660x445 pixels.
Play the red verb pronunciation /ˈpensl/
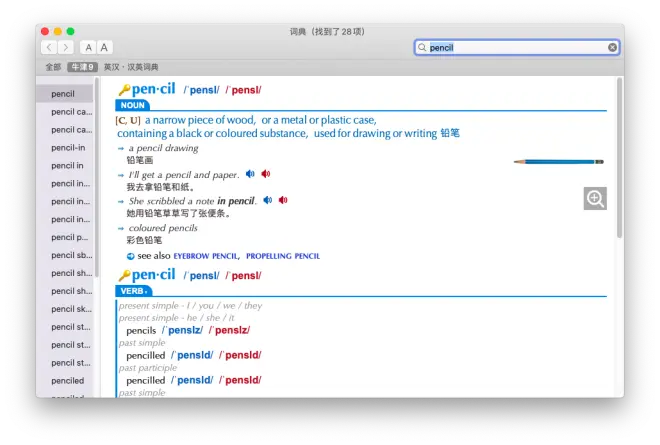coord(243,276)
